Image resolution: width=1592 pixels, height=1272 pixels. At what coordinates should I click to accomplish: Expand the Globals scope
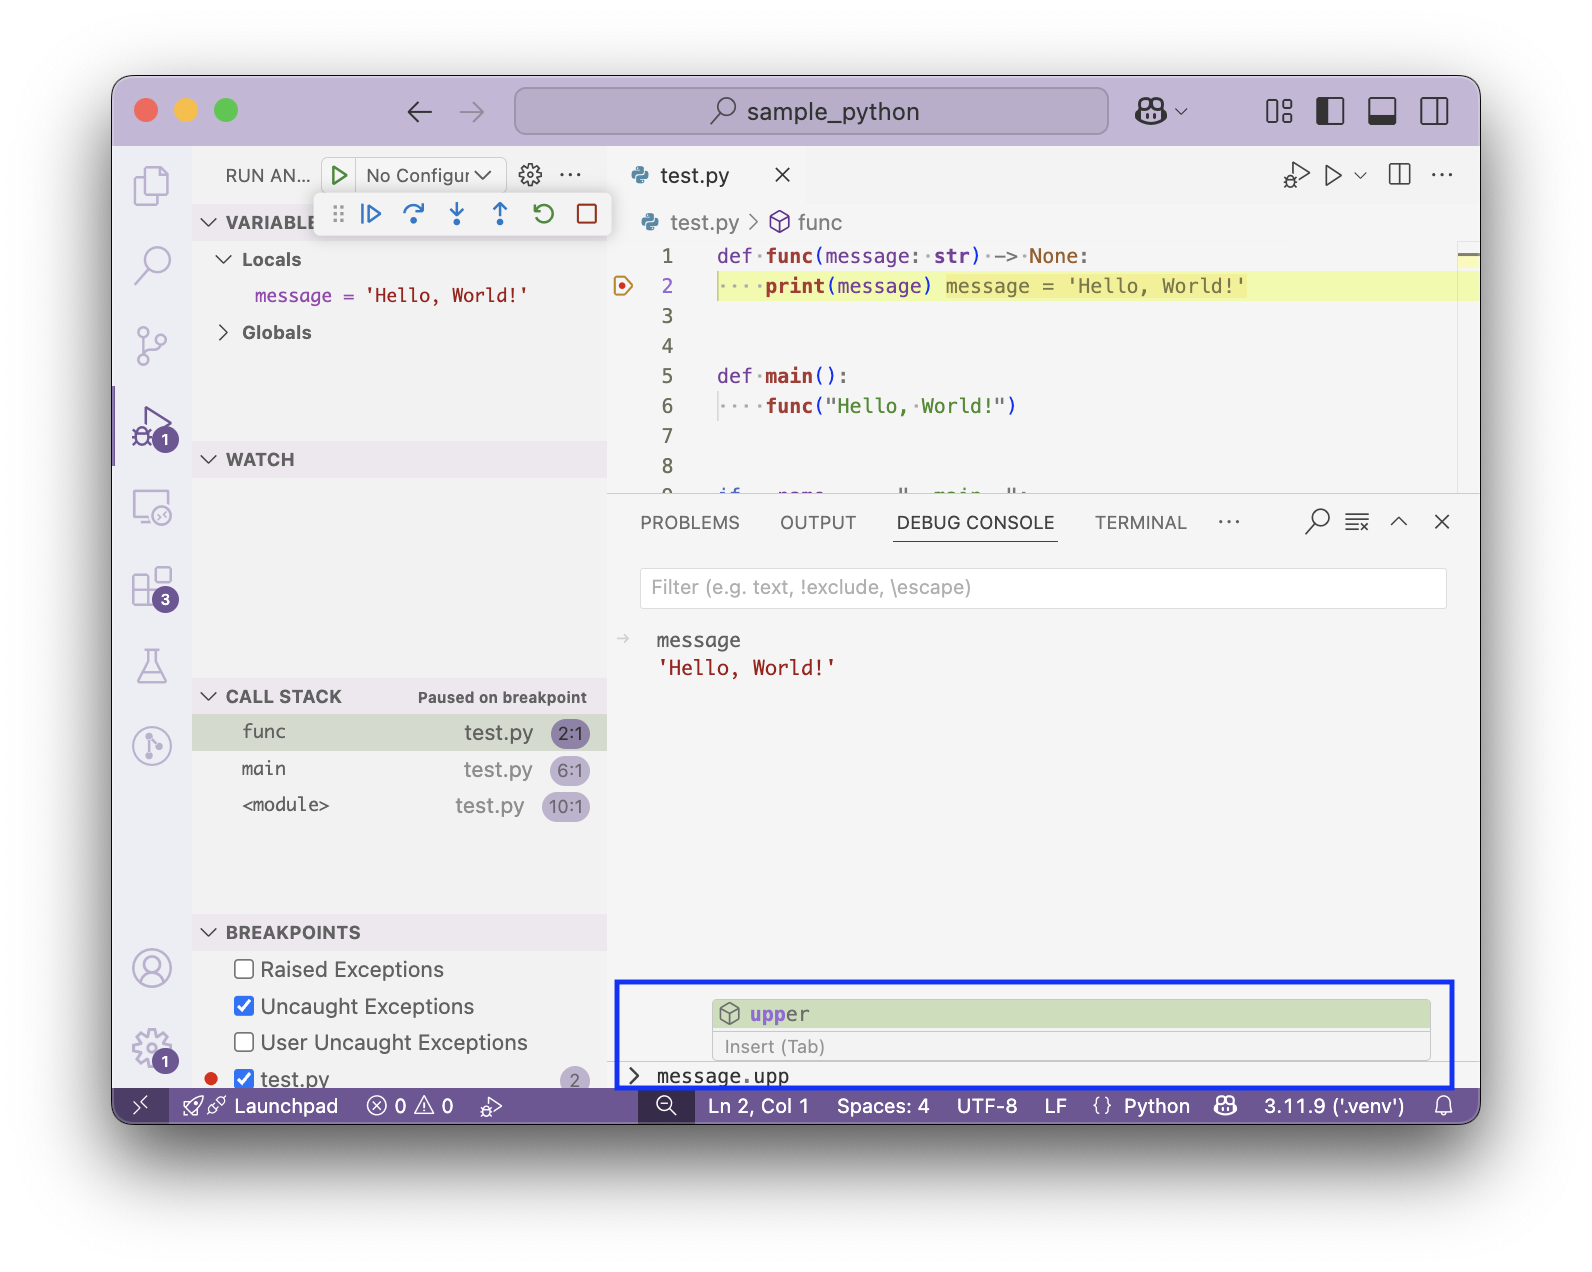tap(224, 332)
